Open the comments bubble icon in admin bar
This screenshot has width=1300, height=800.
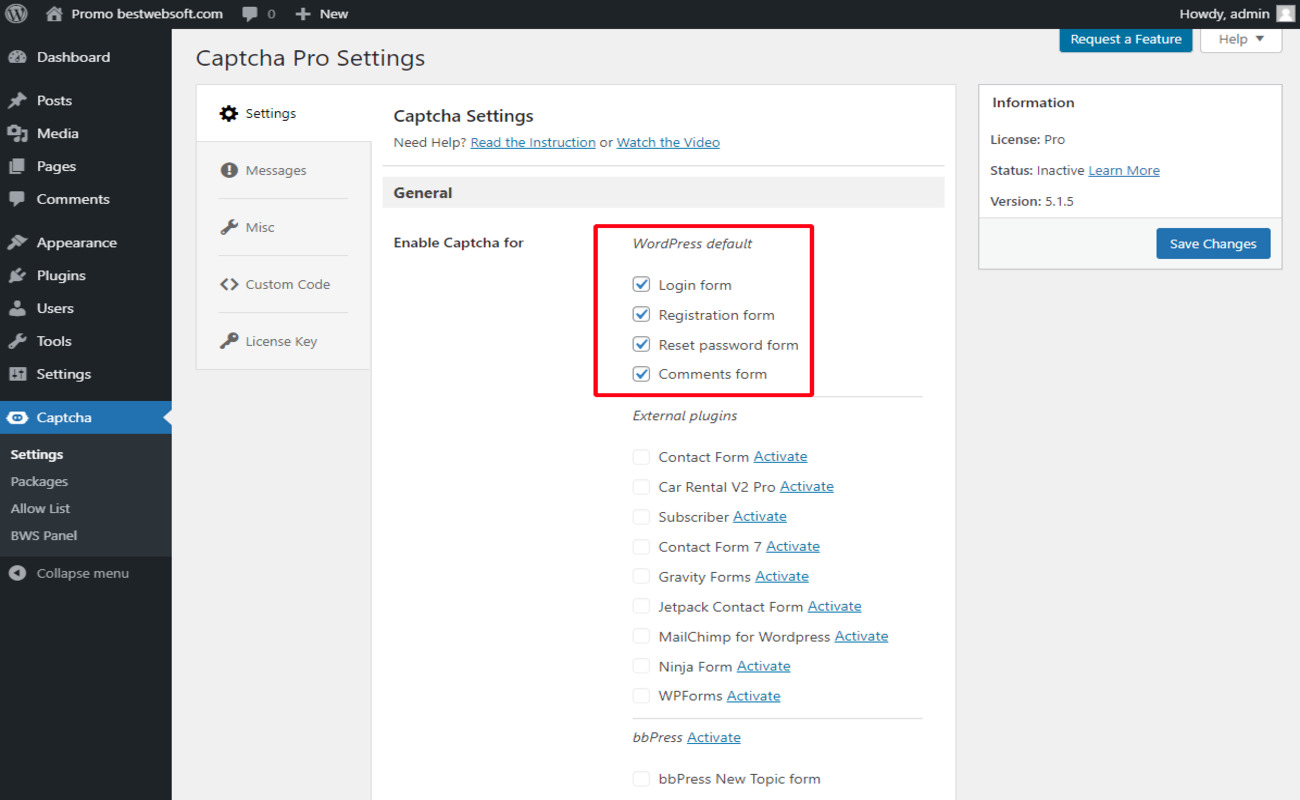point(250,14)
